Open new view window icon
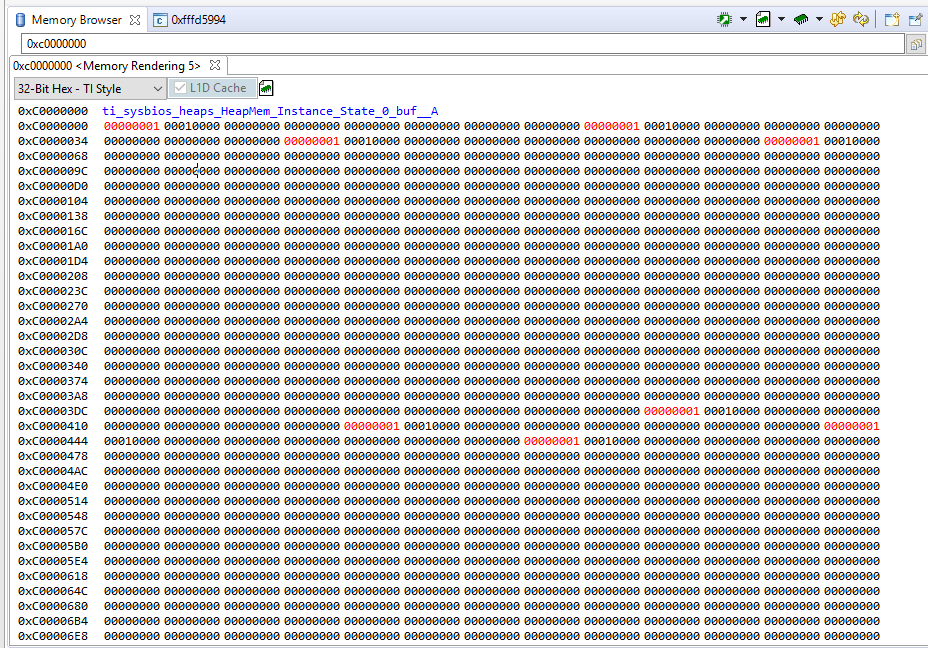This screenshot has width=932, height=648. [892, 20]
